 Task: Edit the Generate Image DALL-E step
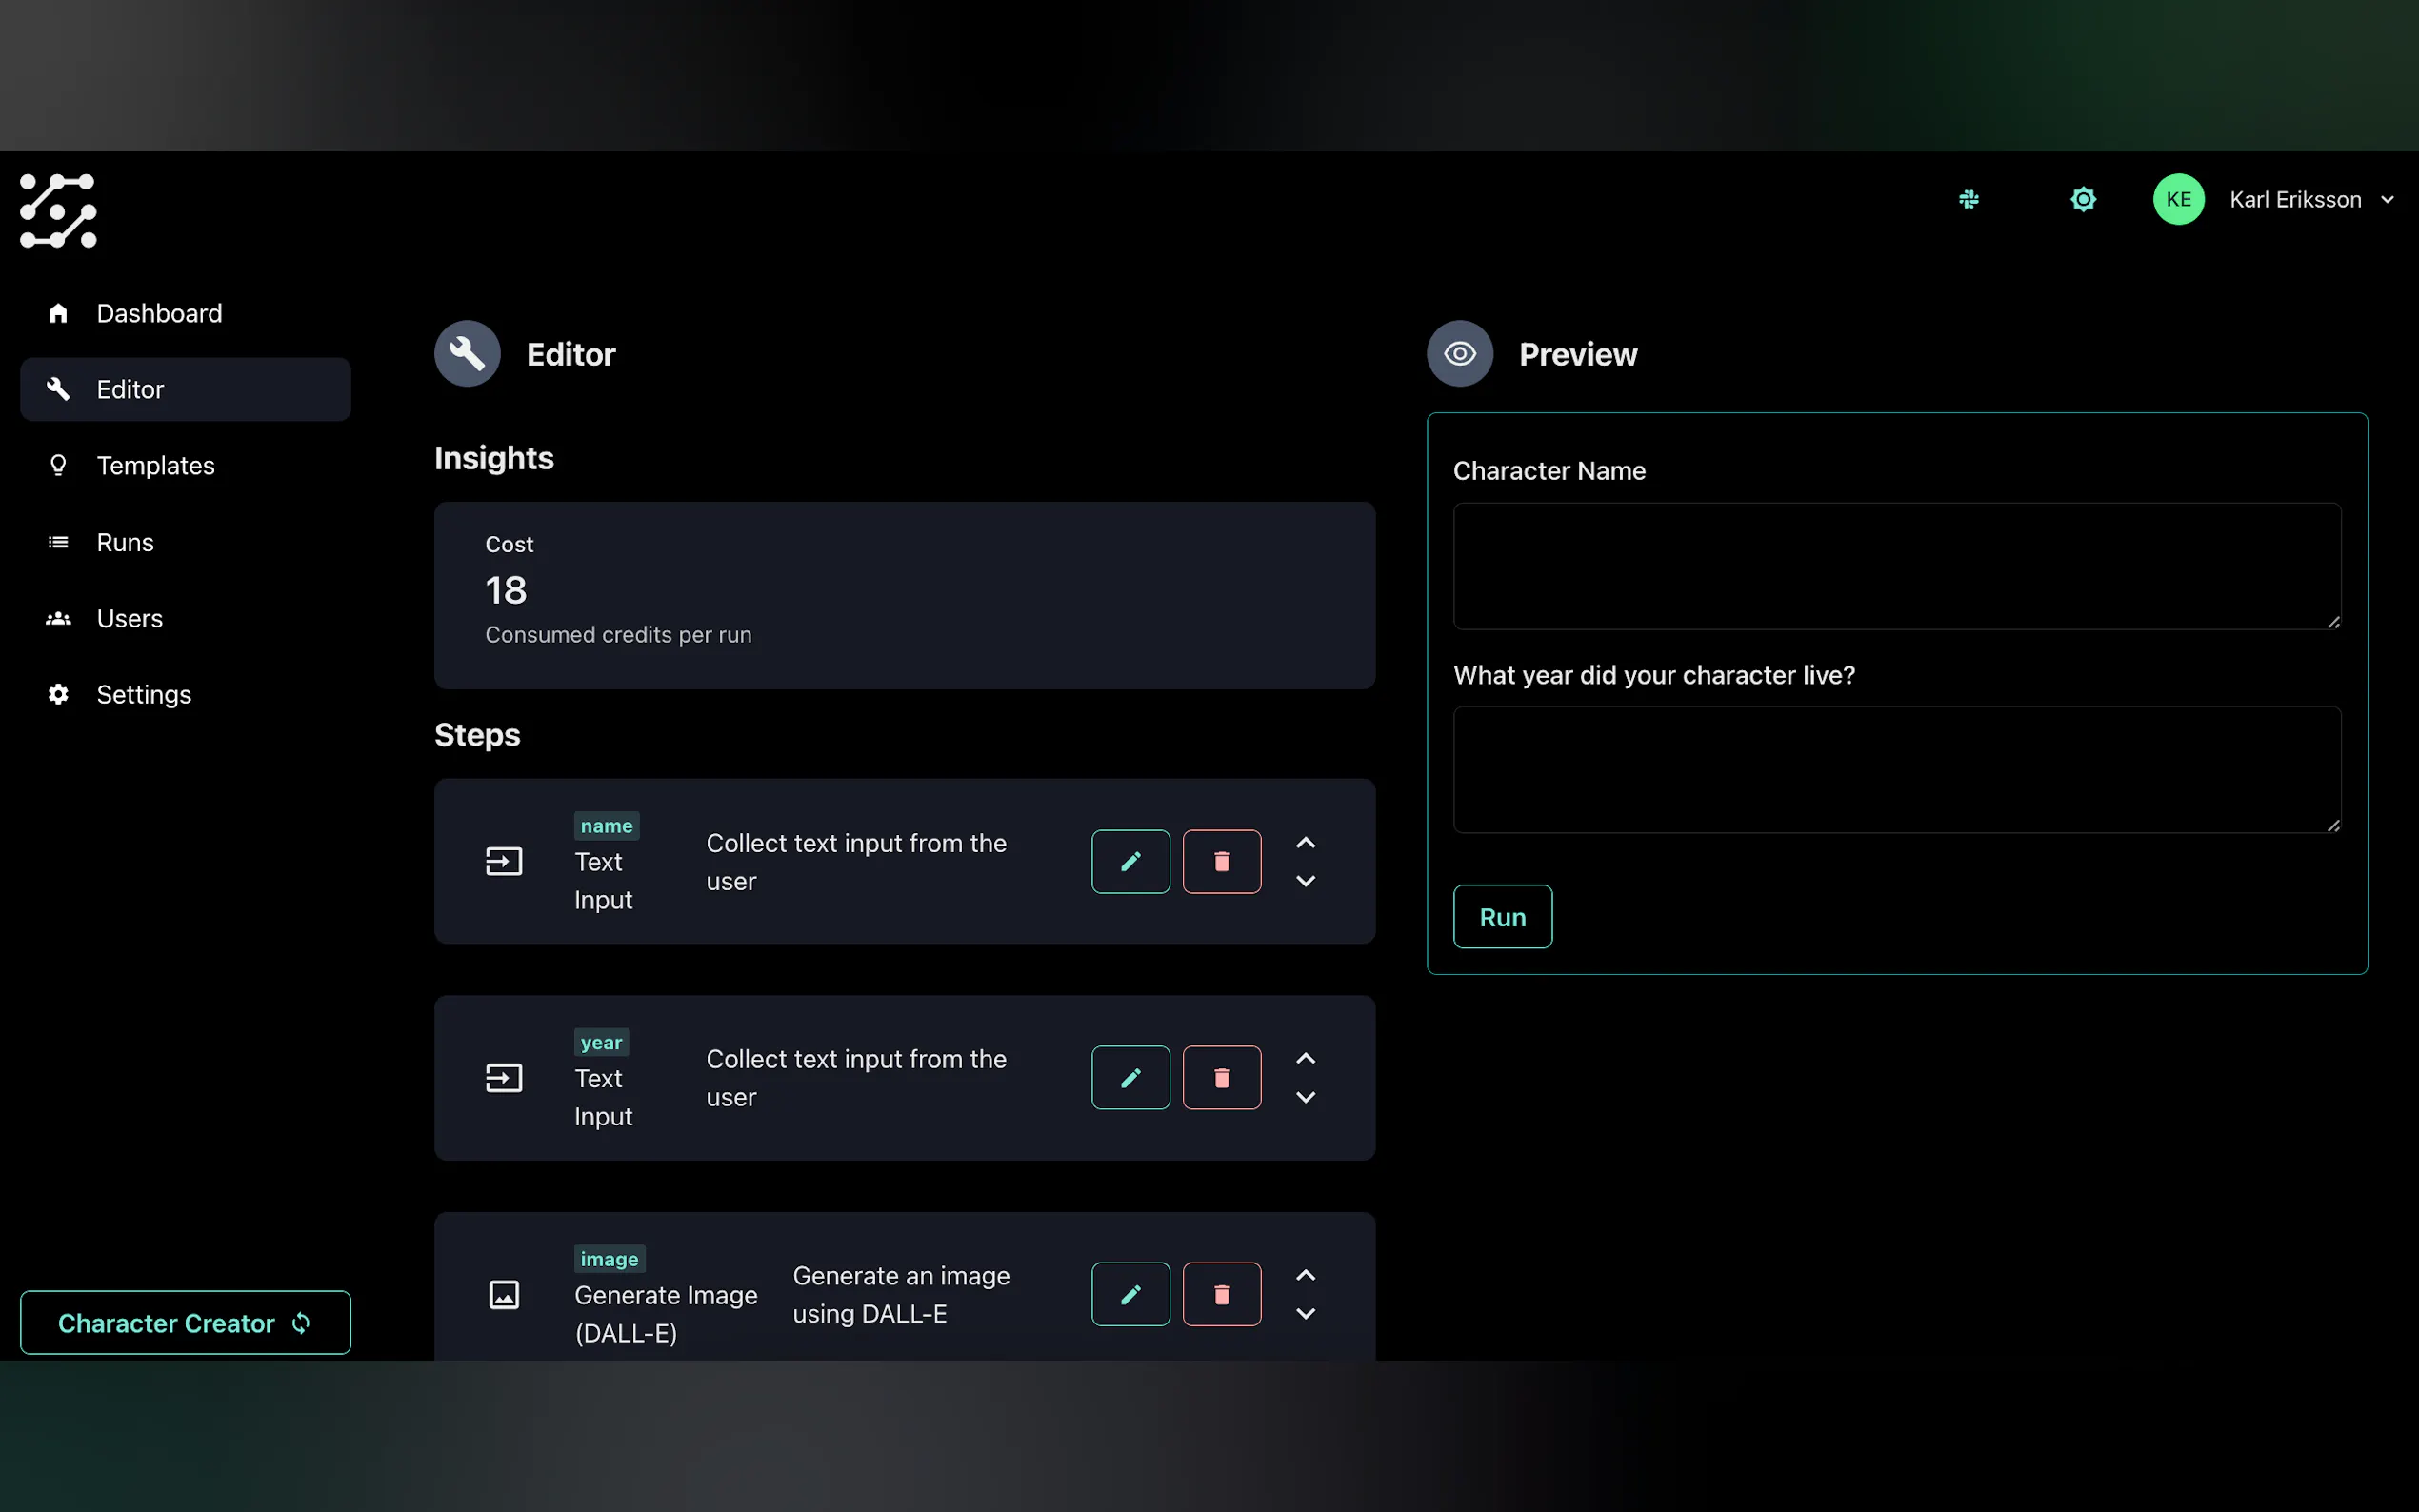pos(1130,1294)
